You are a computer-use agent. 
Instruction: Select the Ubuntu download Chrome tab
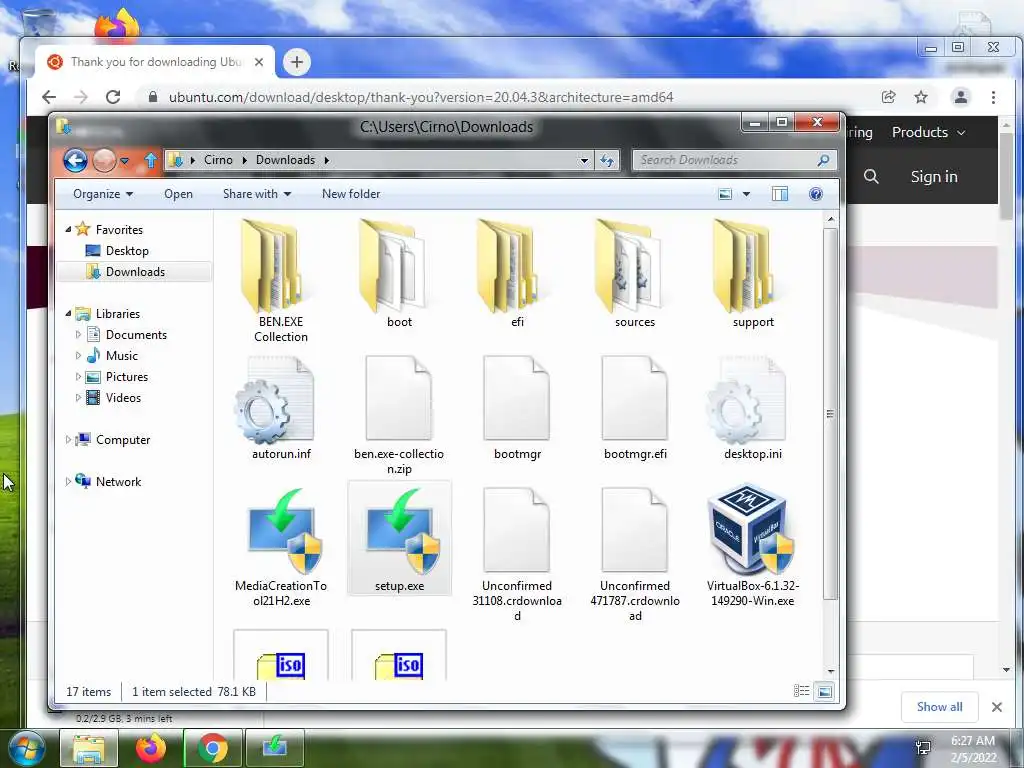tap(155, 62)
